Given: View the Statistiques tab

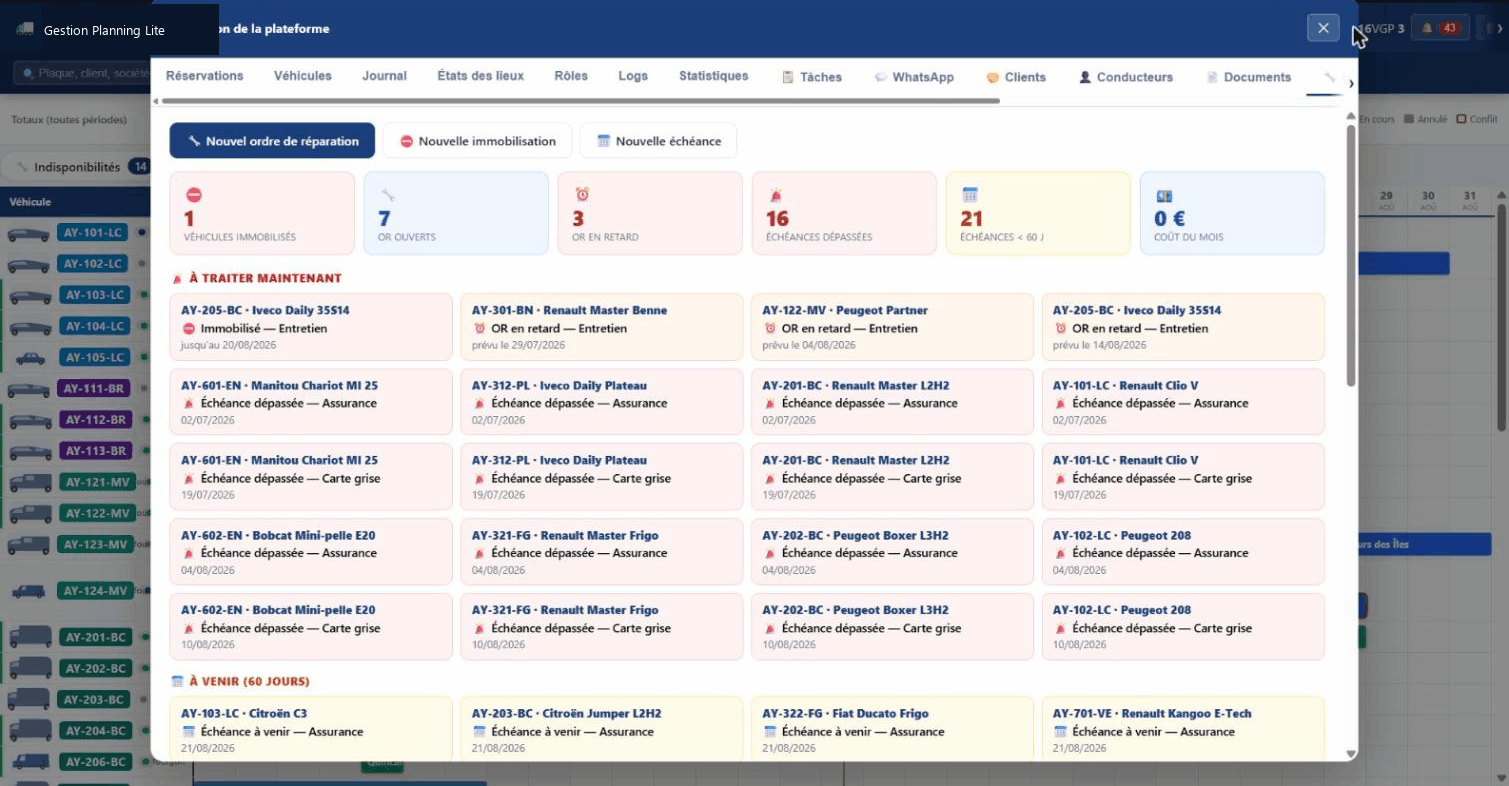Looking at the screenshot, I should point(713,76).
